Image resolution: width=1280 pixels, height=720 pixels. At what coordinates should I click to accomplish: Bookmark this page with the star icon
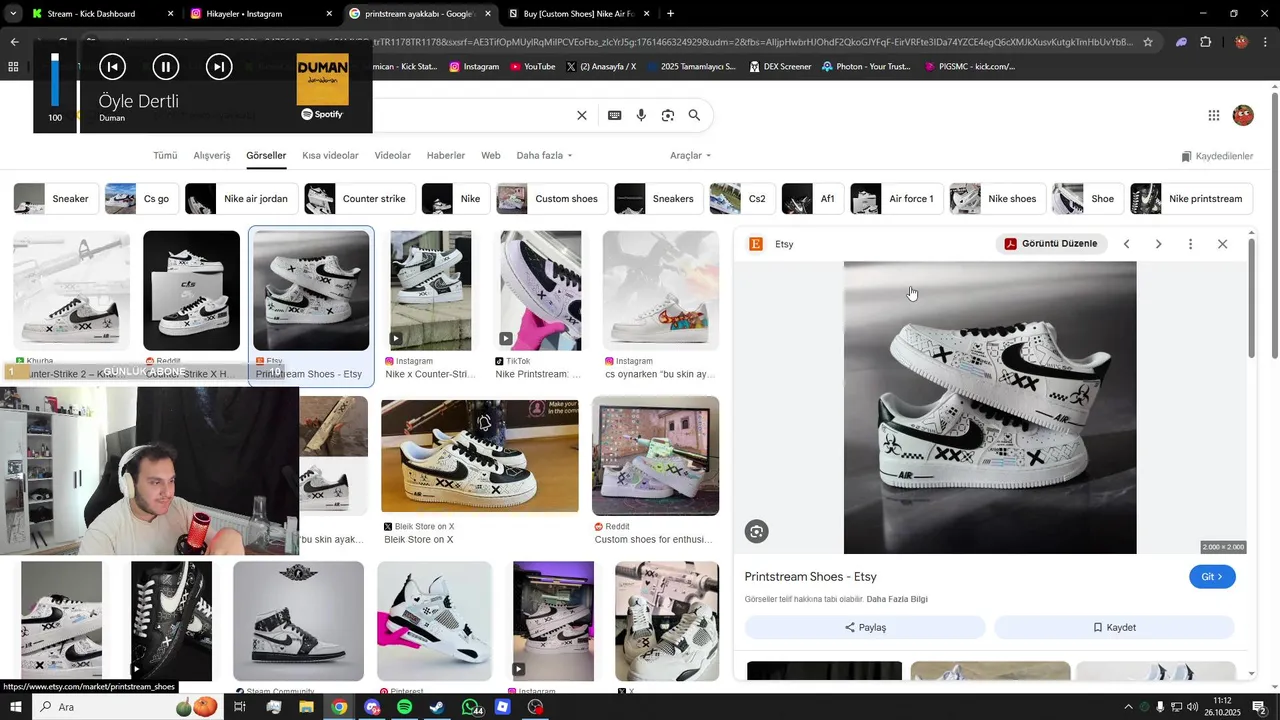[1148, 42]
